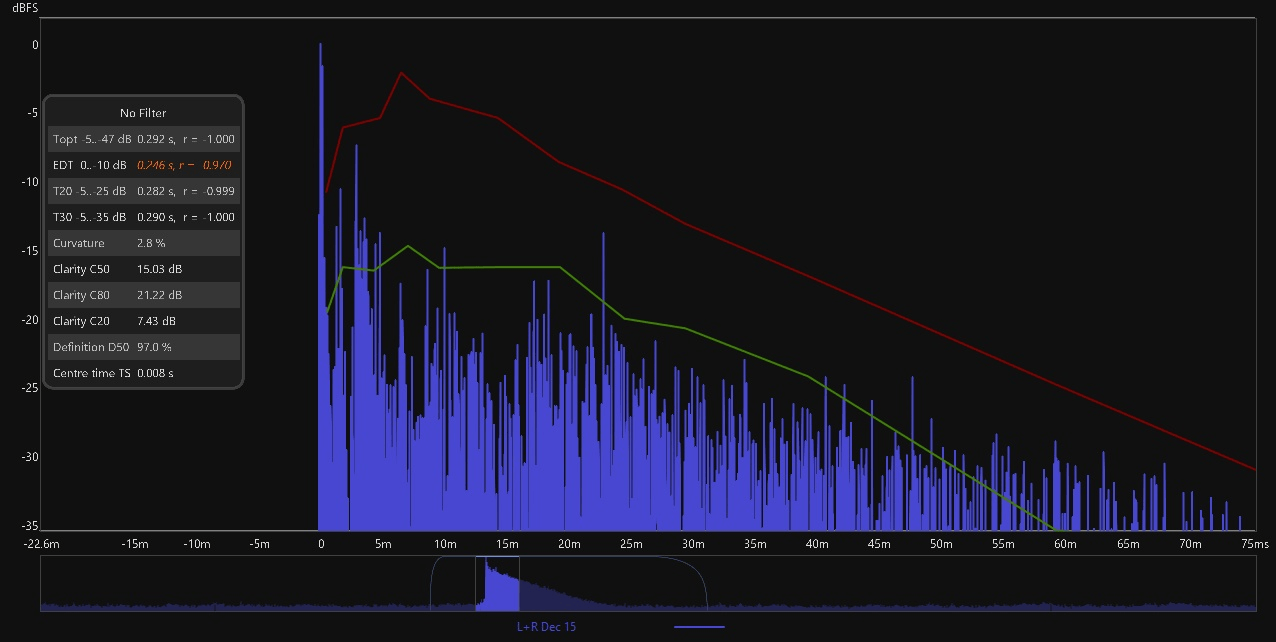Select the Clarity C50 row

tap(143, 269)
